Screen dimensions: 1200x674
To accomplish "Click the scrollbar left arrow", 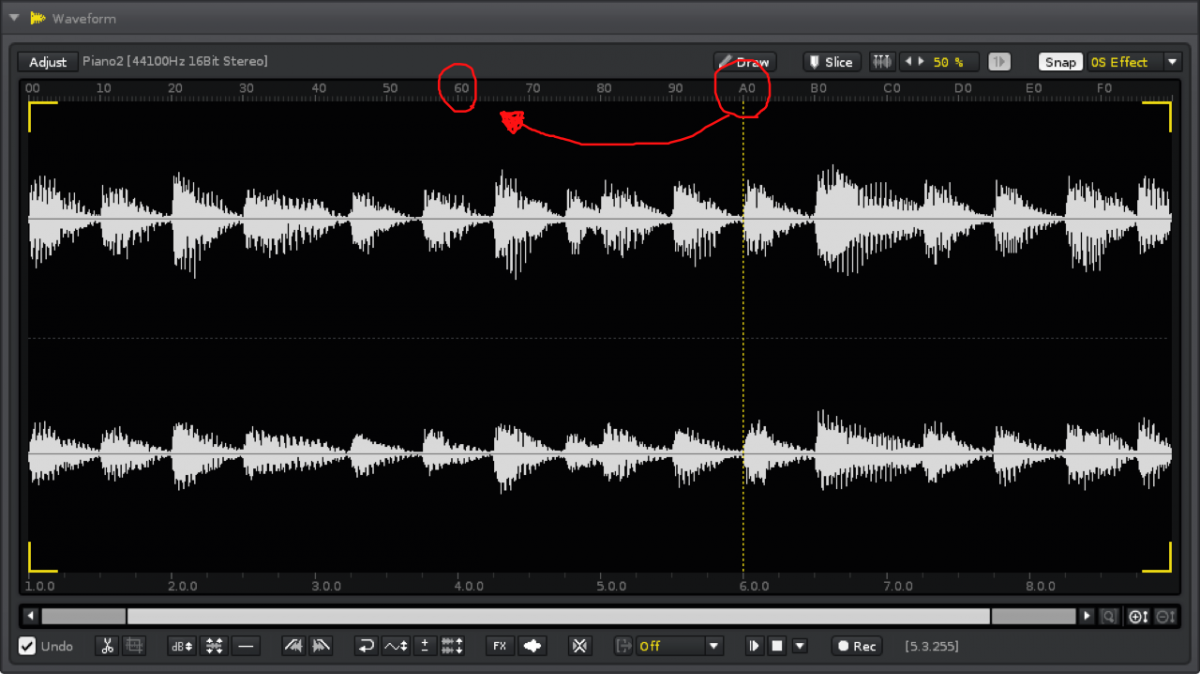I will pos(31,616).
